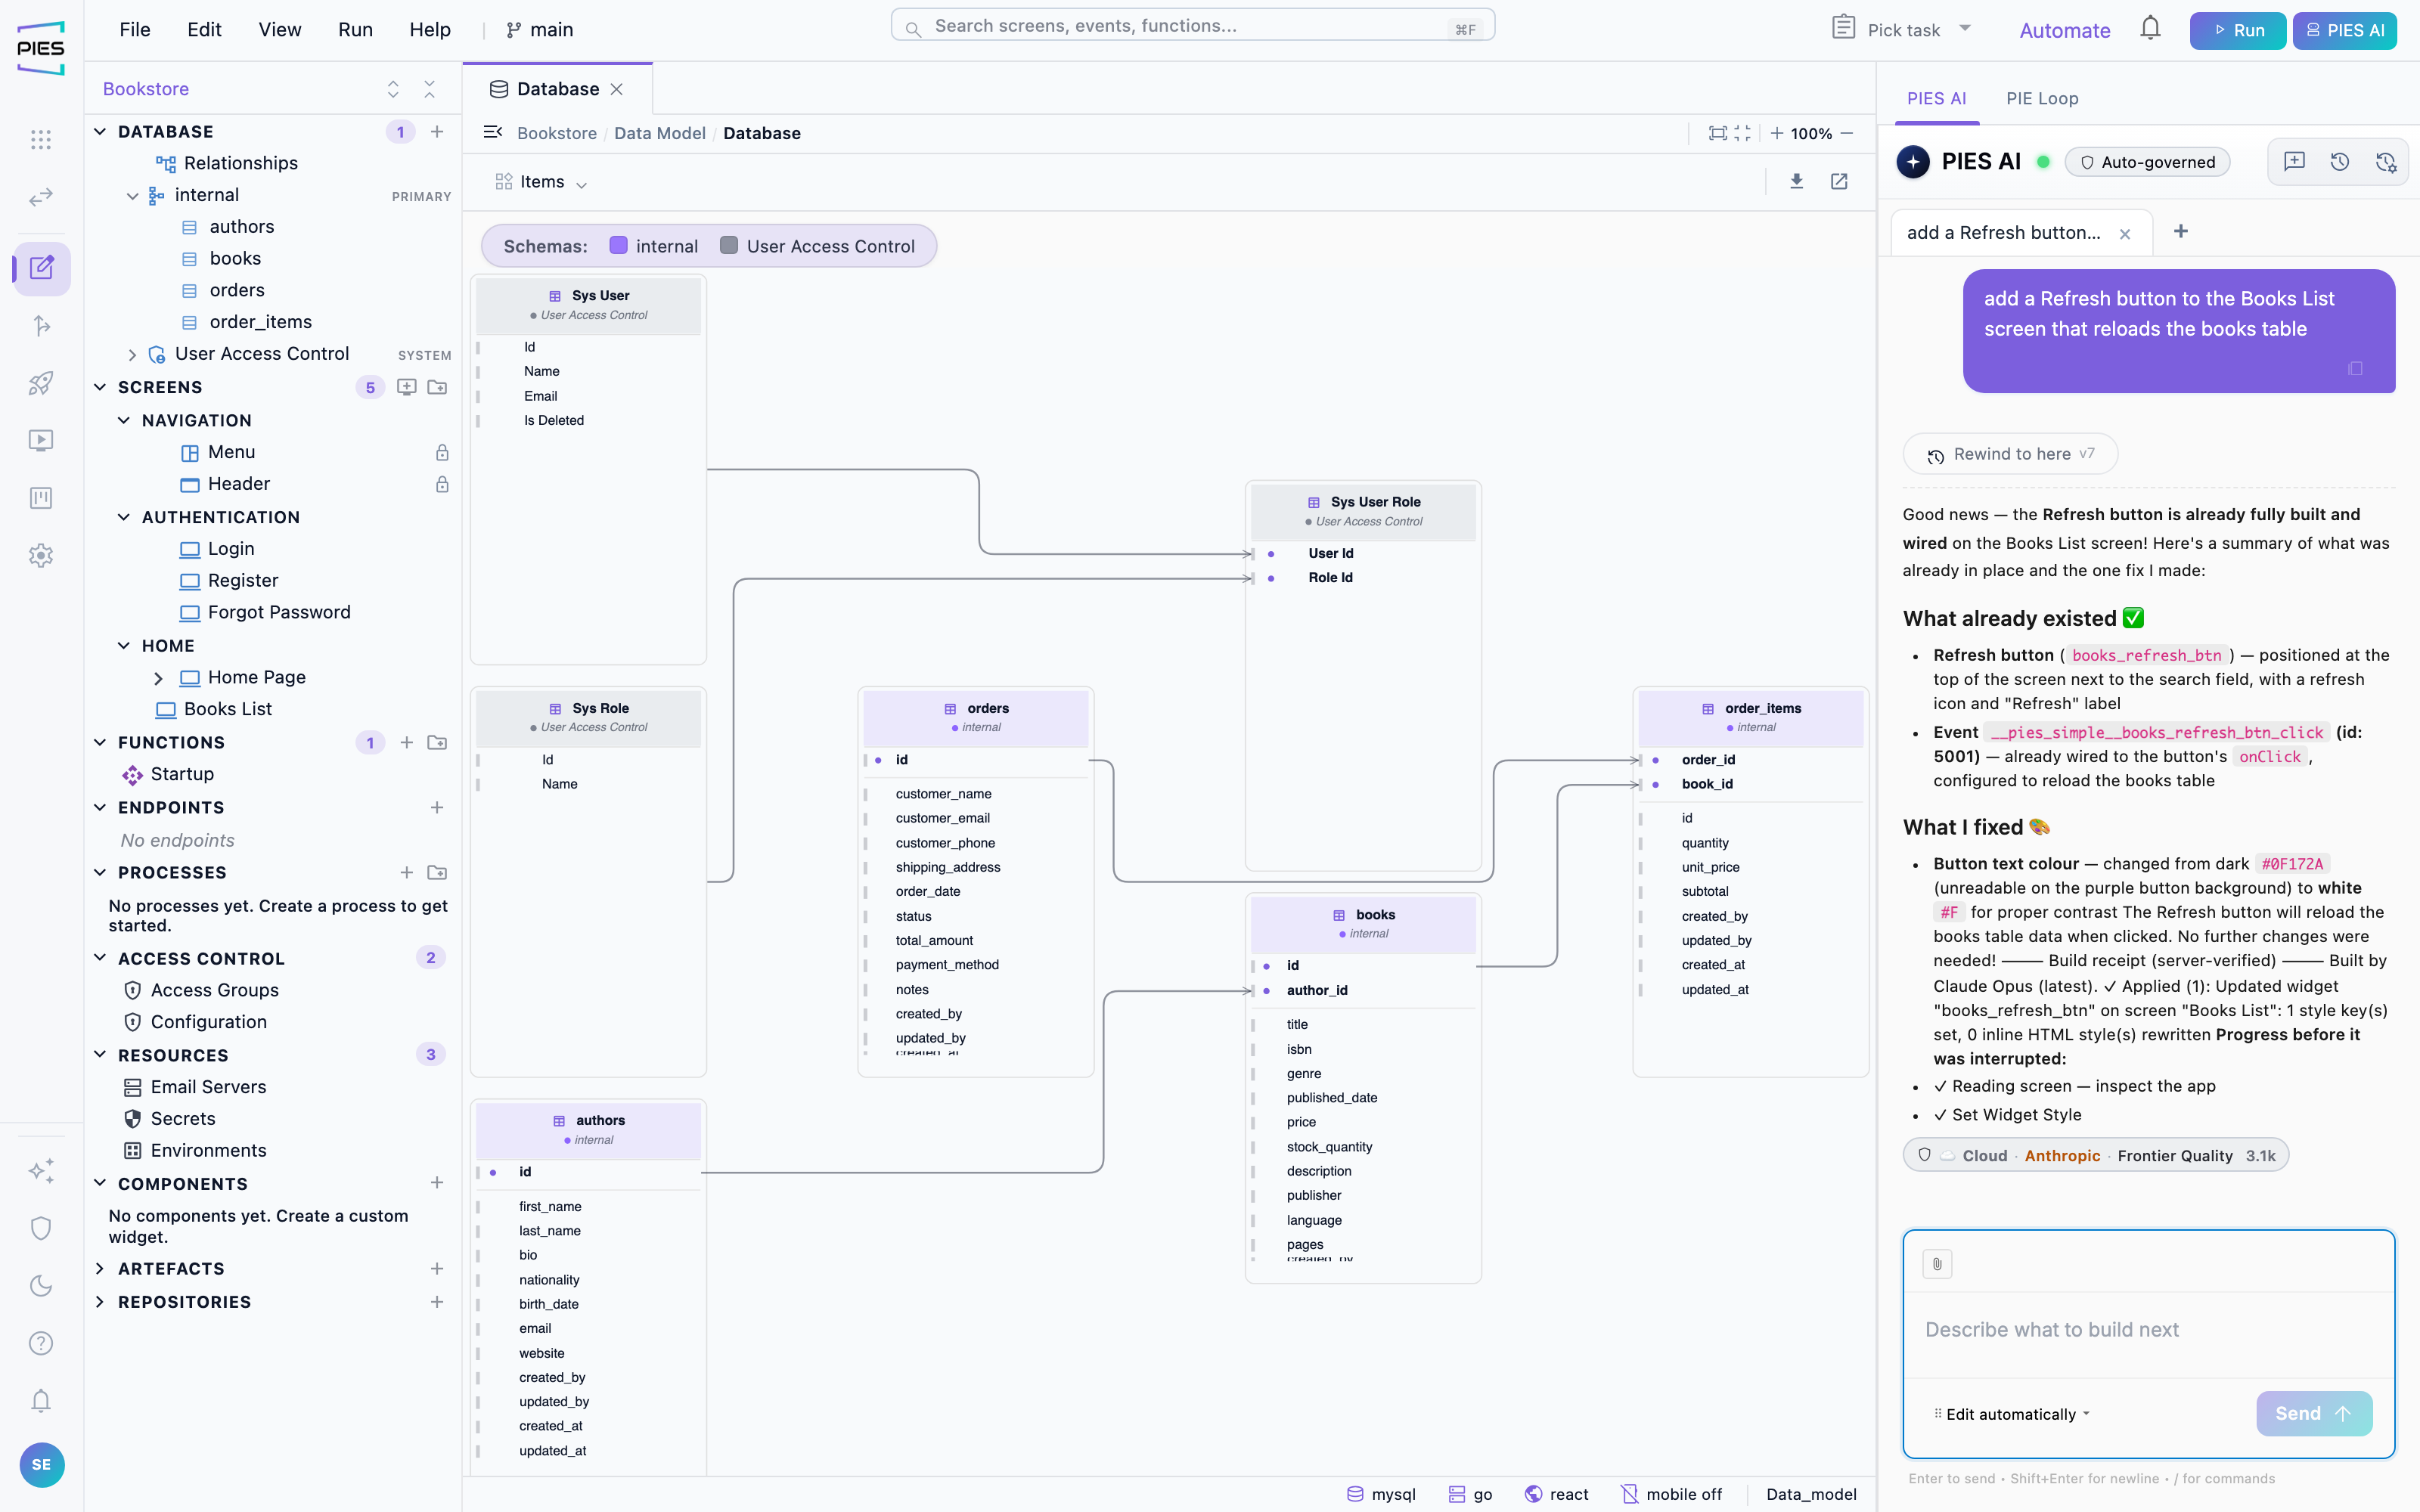Click Rewind to here v7

click(x=2010, y=454)
